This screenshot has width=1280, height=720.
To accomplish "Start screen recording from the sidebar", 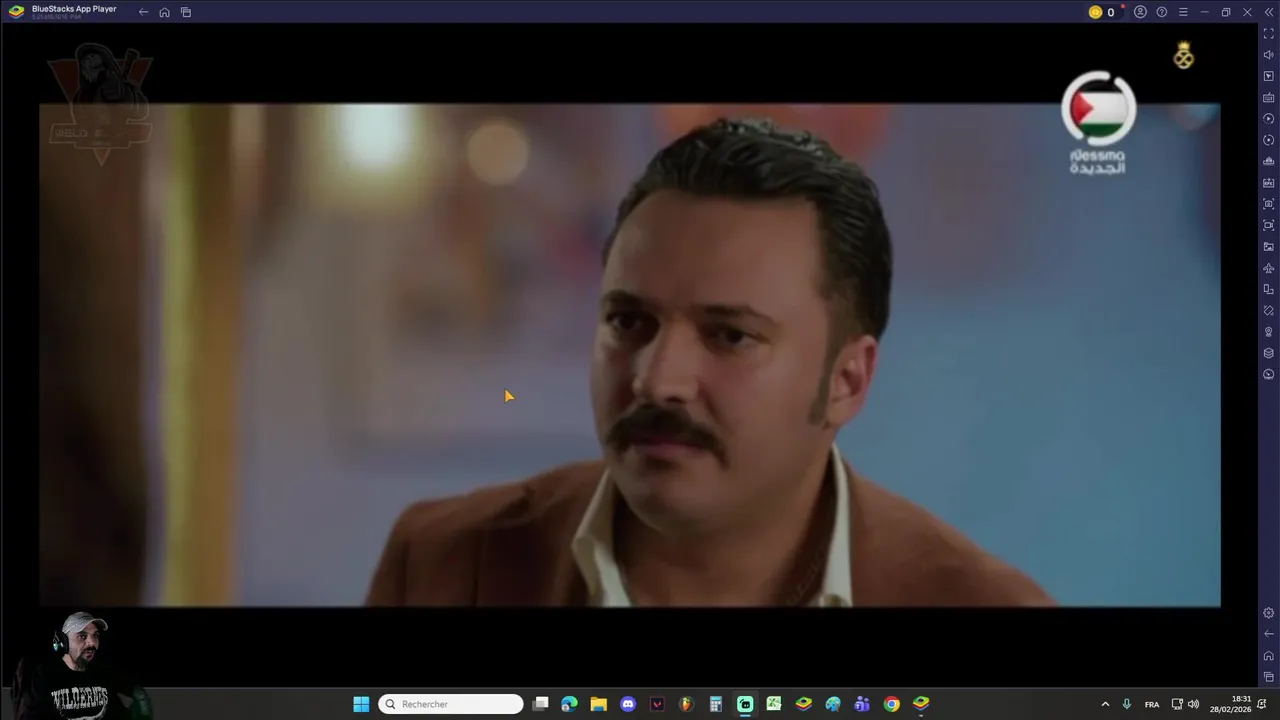I will [x=1269, y=225].
